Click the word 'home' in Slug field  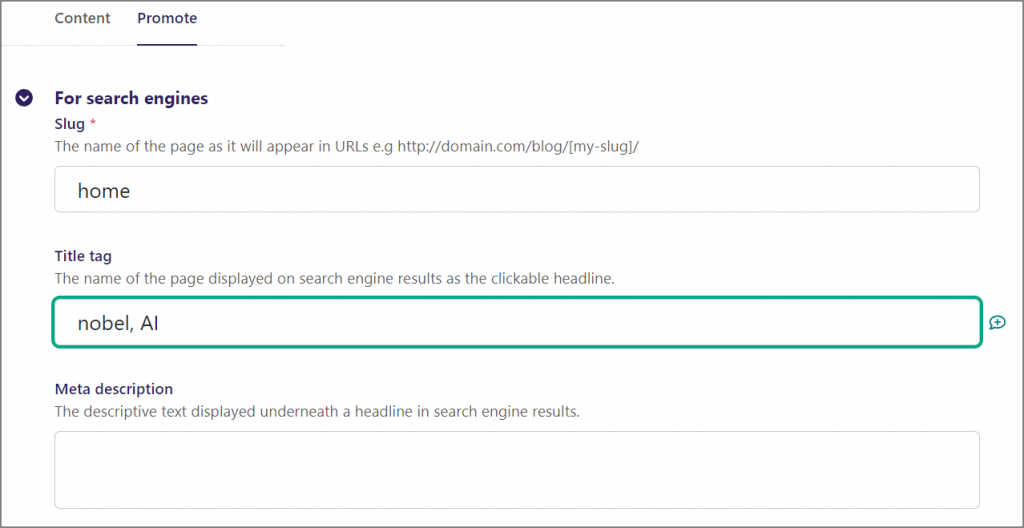[104, 190]
